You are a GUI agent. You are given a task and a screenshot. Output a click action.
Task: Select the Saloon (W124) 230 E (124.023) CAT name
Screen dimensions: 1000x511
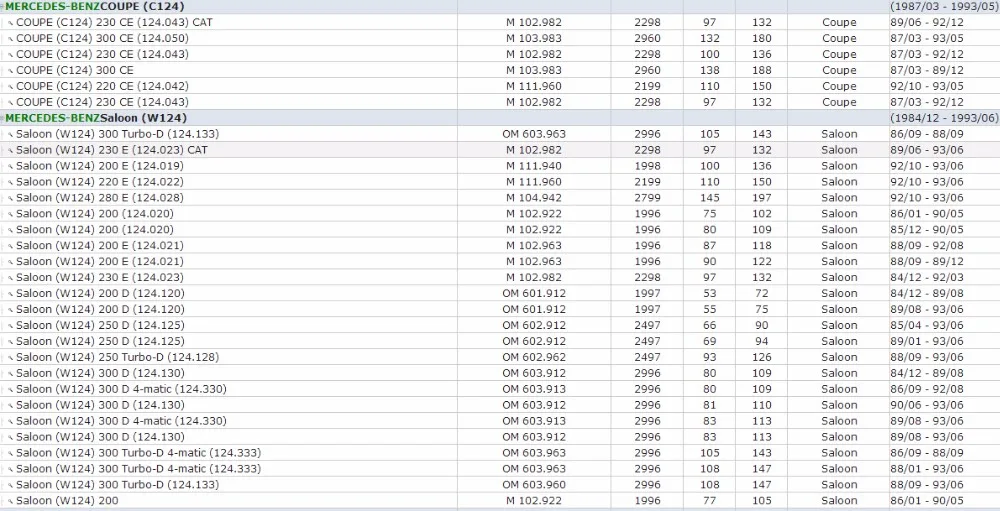click(x=112, y=150)
